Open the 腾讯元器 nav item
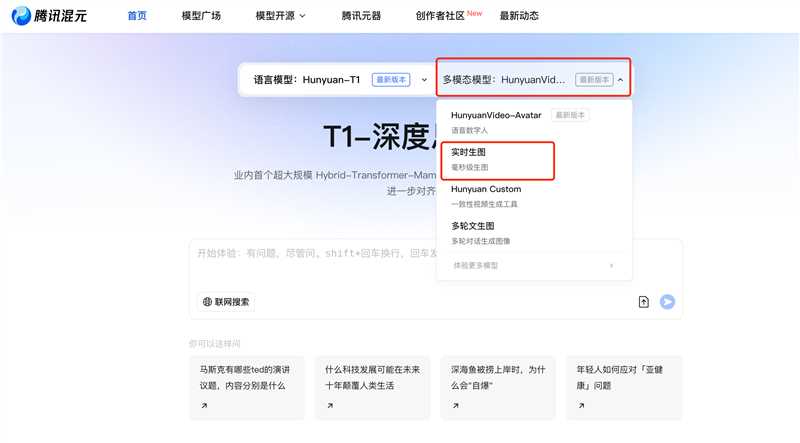Viewport: 800px width, 443px height. tap(361, 16)
